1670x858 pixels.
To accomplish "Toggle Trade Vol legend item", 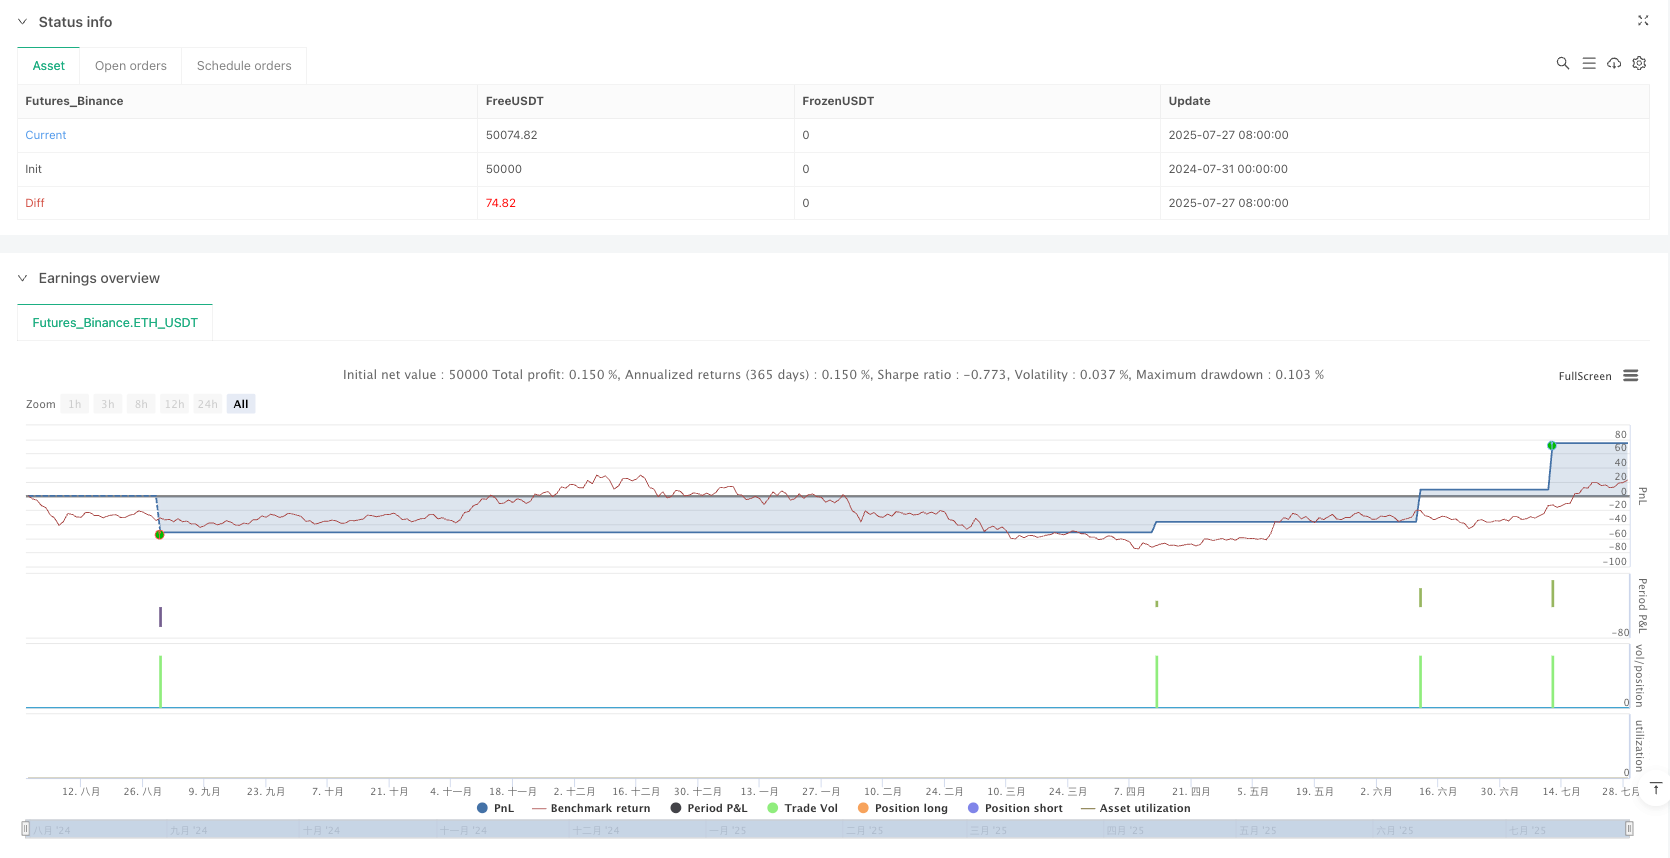I will pyautogui.click(x=802, y=808).
